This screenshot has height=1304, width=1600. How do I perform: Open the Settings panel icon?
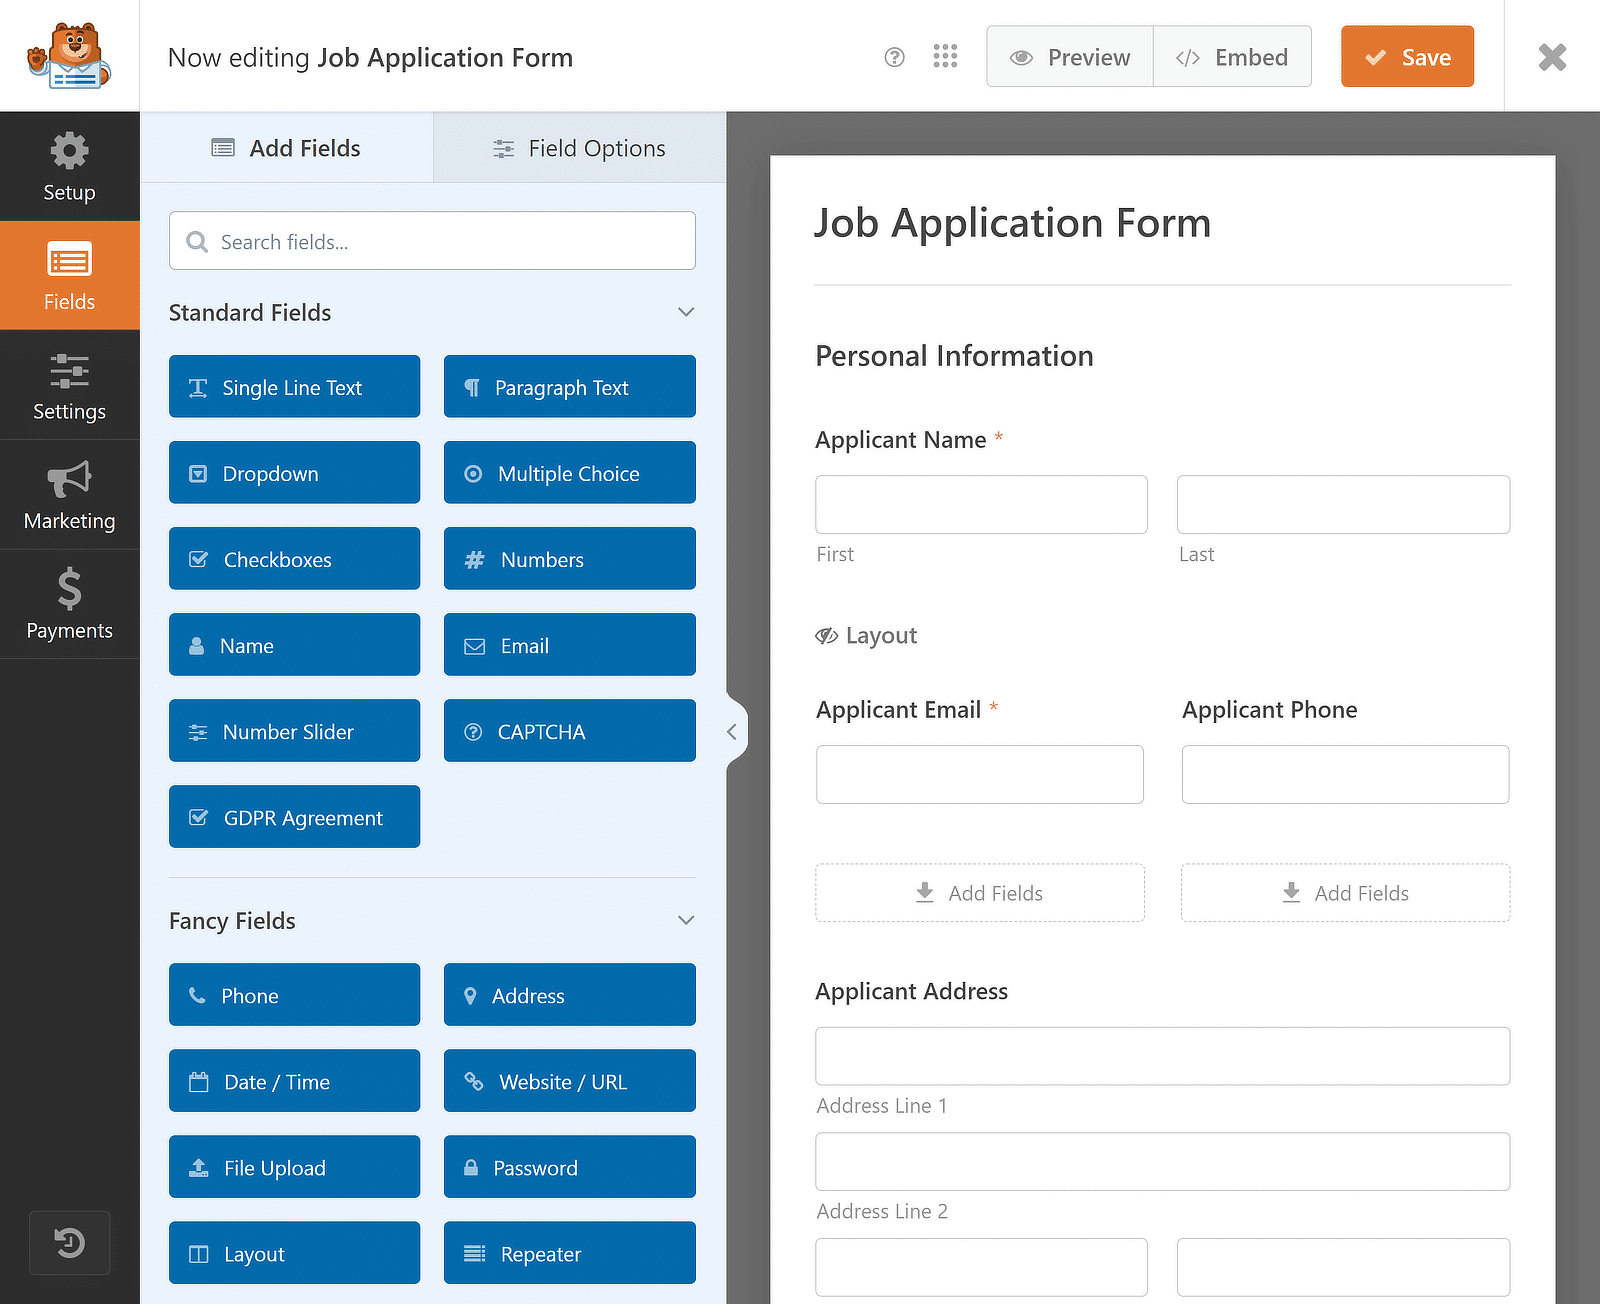69,385
